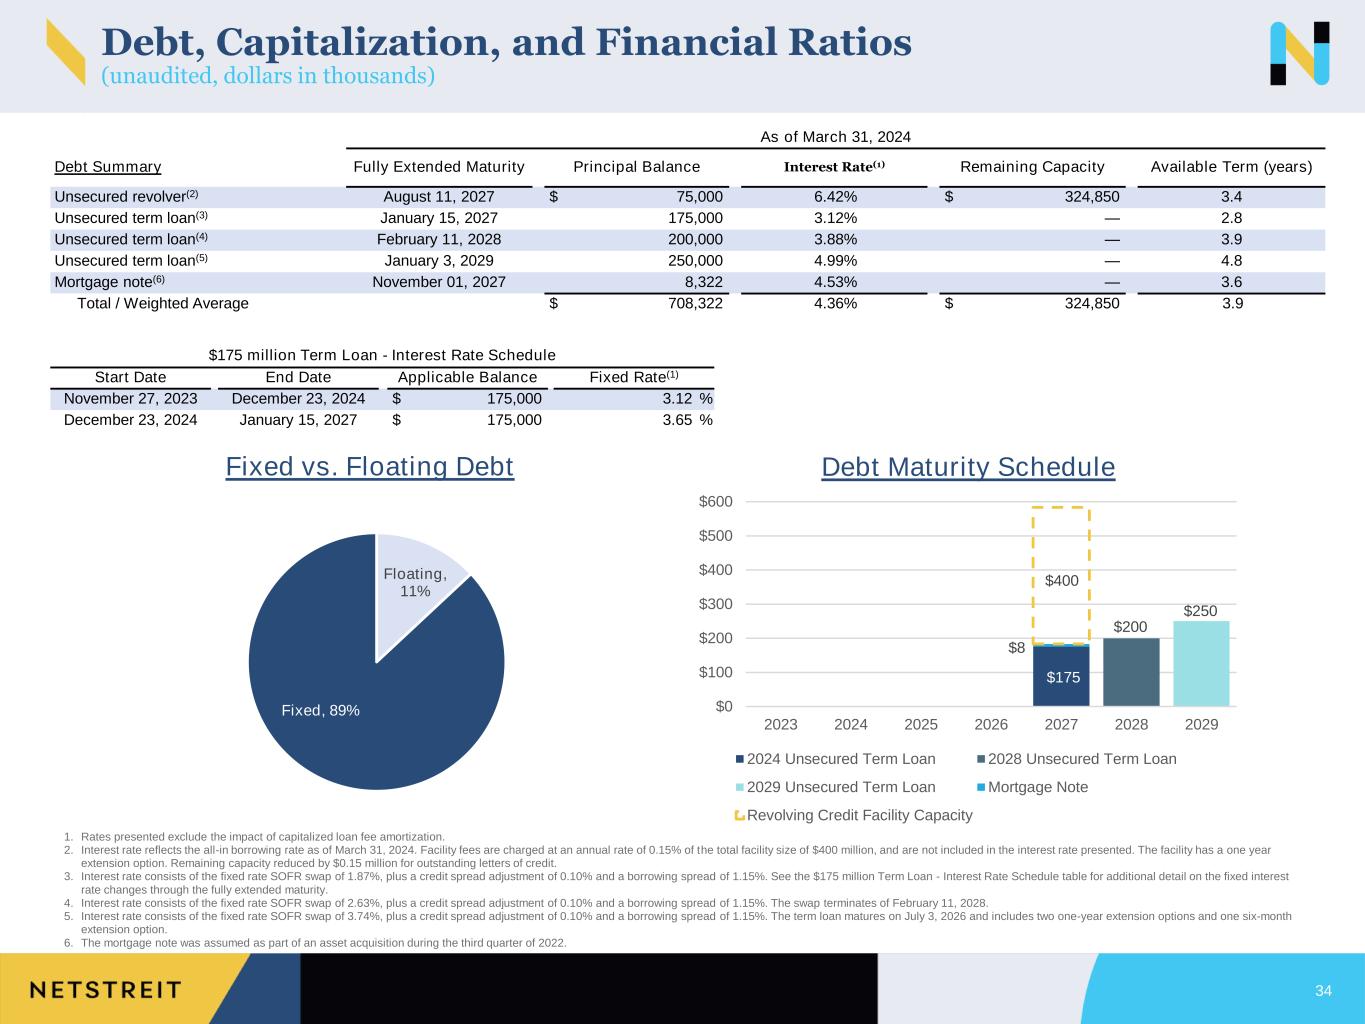Click the 2029 Unsecured Term Loan legend marker
1365x1024 pixels.
click(740, 787)
